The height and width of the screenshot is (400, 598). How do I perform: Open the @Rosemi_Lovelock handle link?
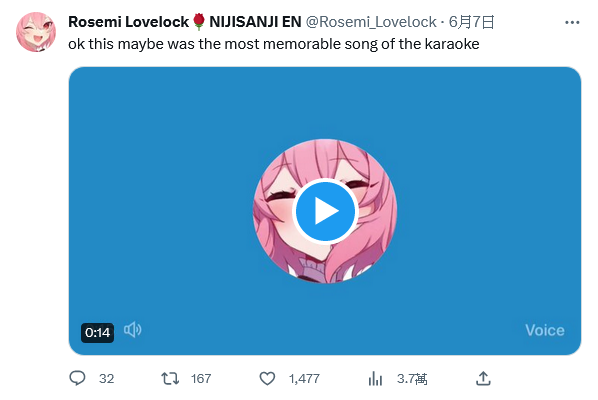tap(371, 22)
